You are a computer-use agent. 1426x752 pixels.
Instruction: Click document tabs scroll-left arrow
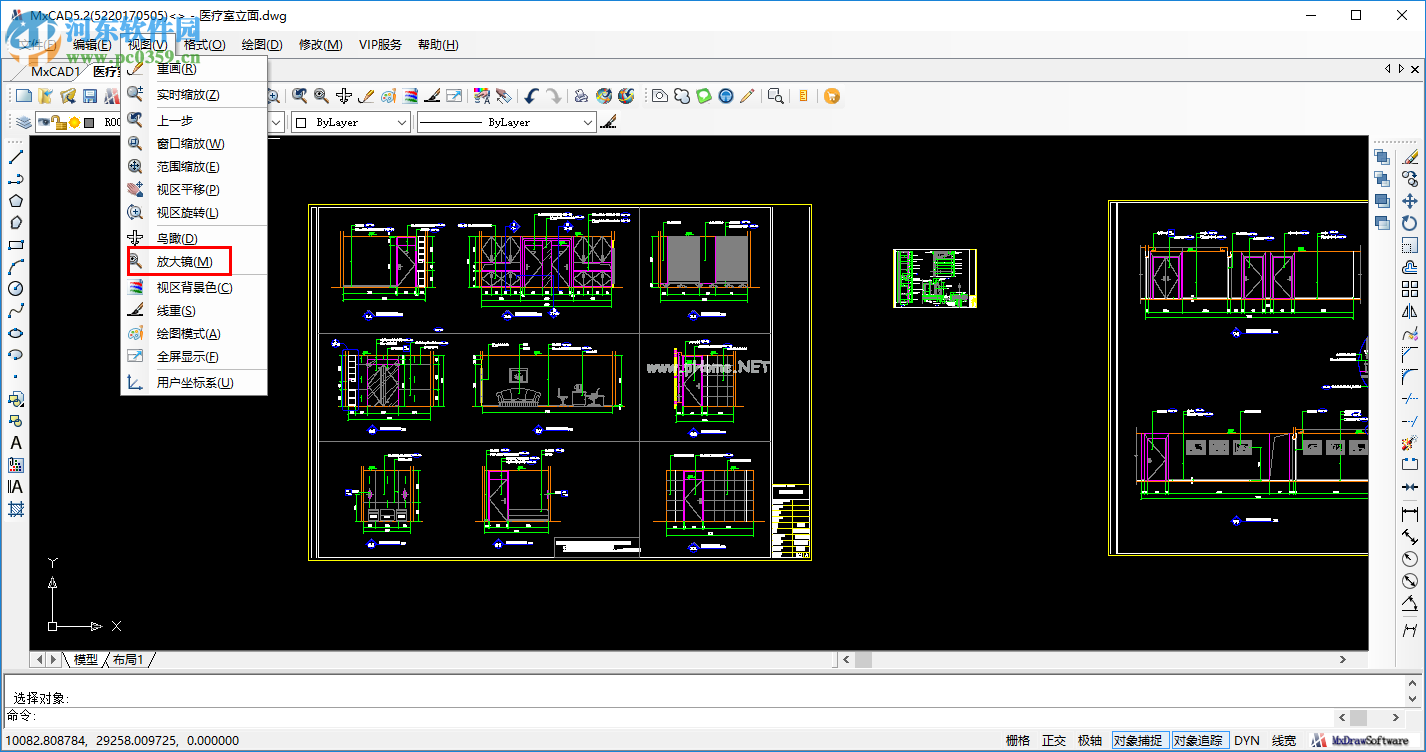[1388, 69]
